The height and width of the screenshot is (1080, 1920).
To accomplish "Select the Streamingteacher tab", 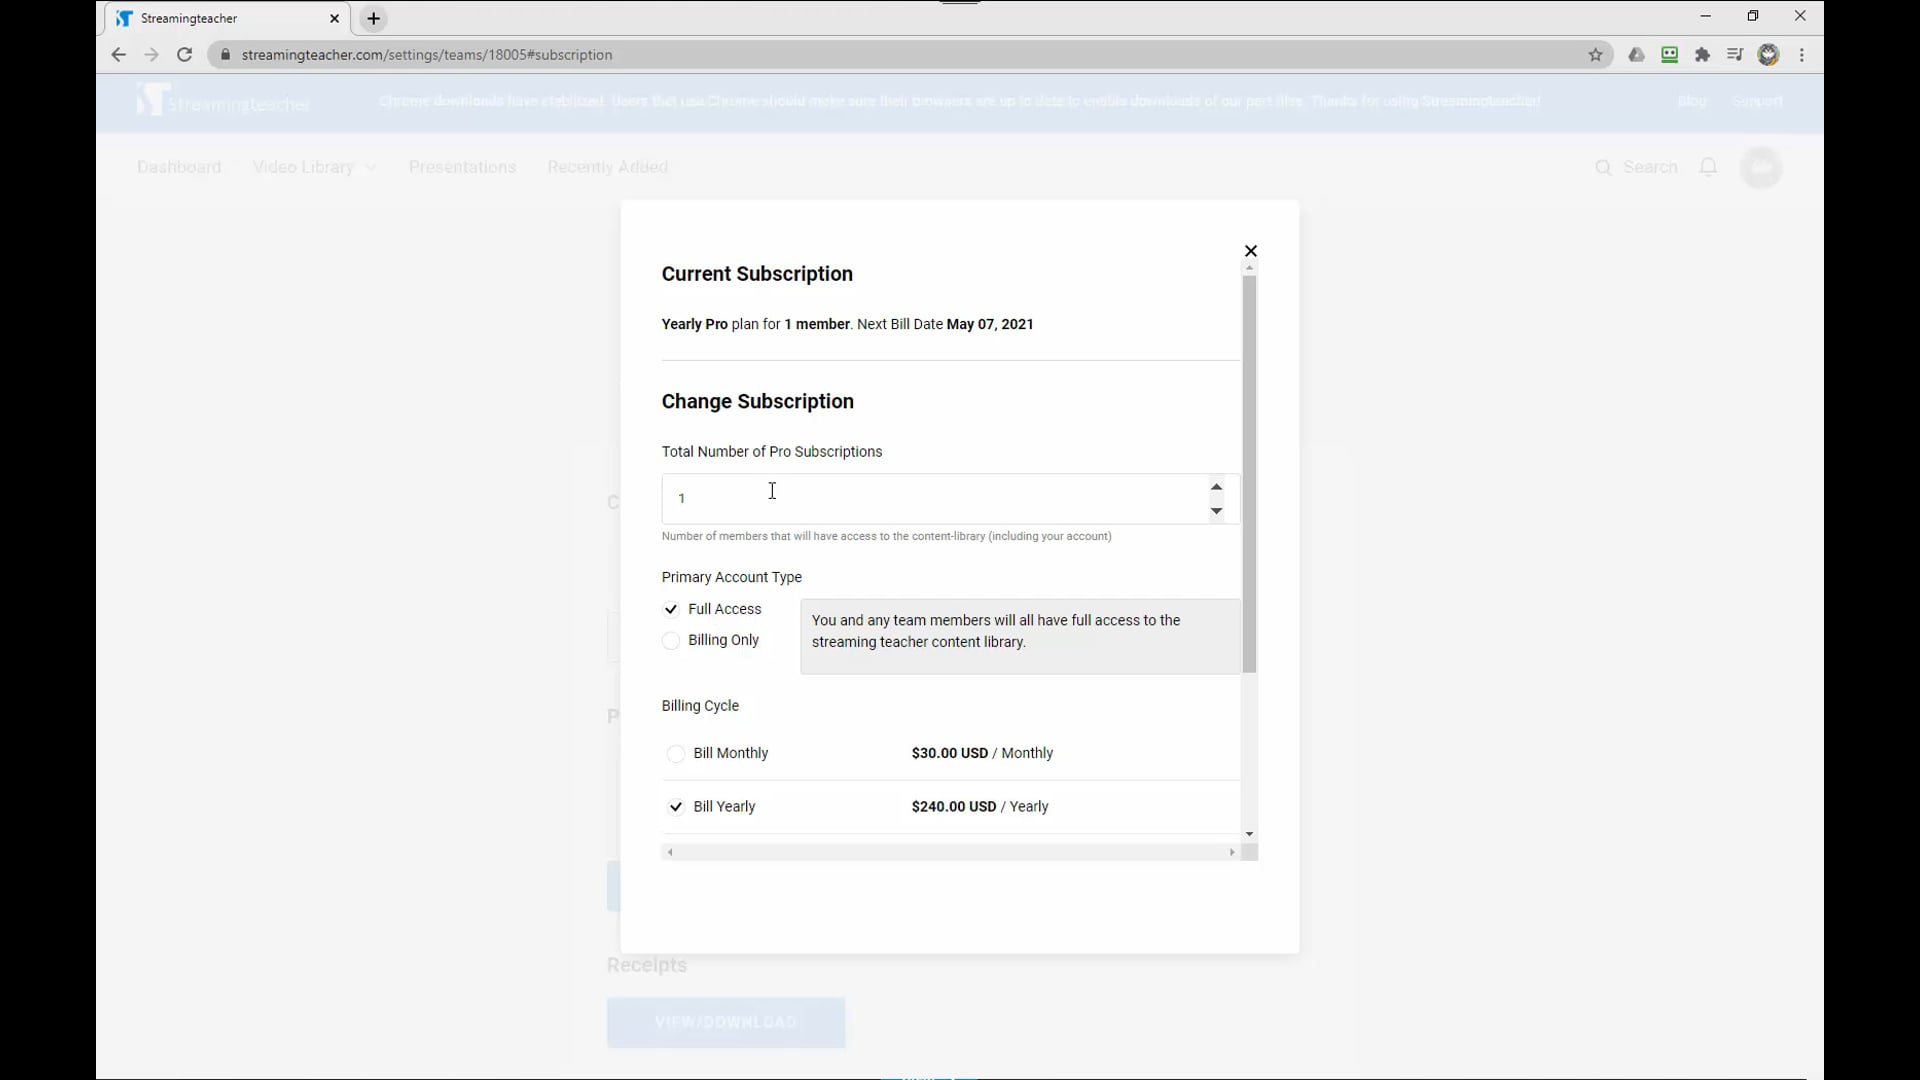I will point(226,19).
